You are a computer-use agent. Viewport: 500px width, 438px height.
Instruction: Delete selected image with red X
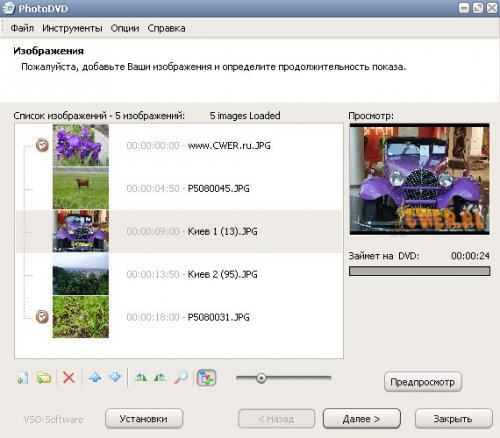[x=69, y=378]
